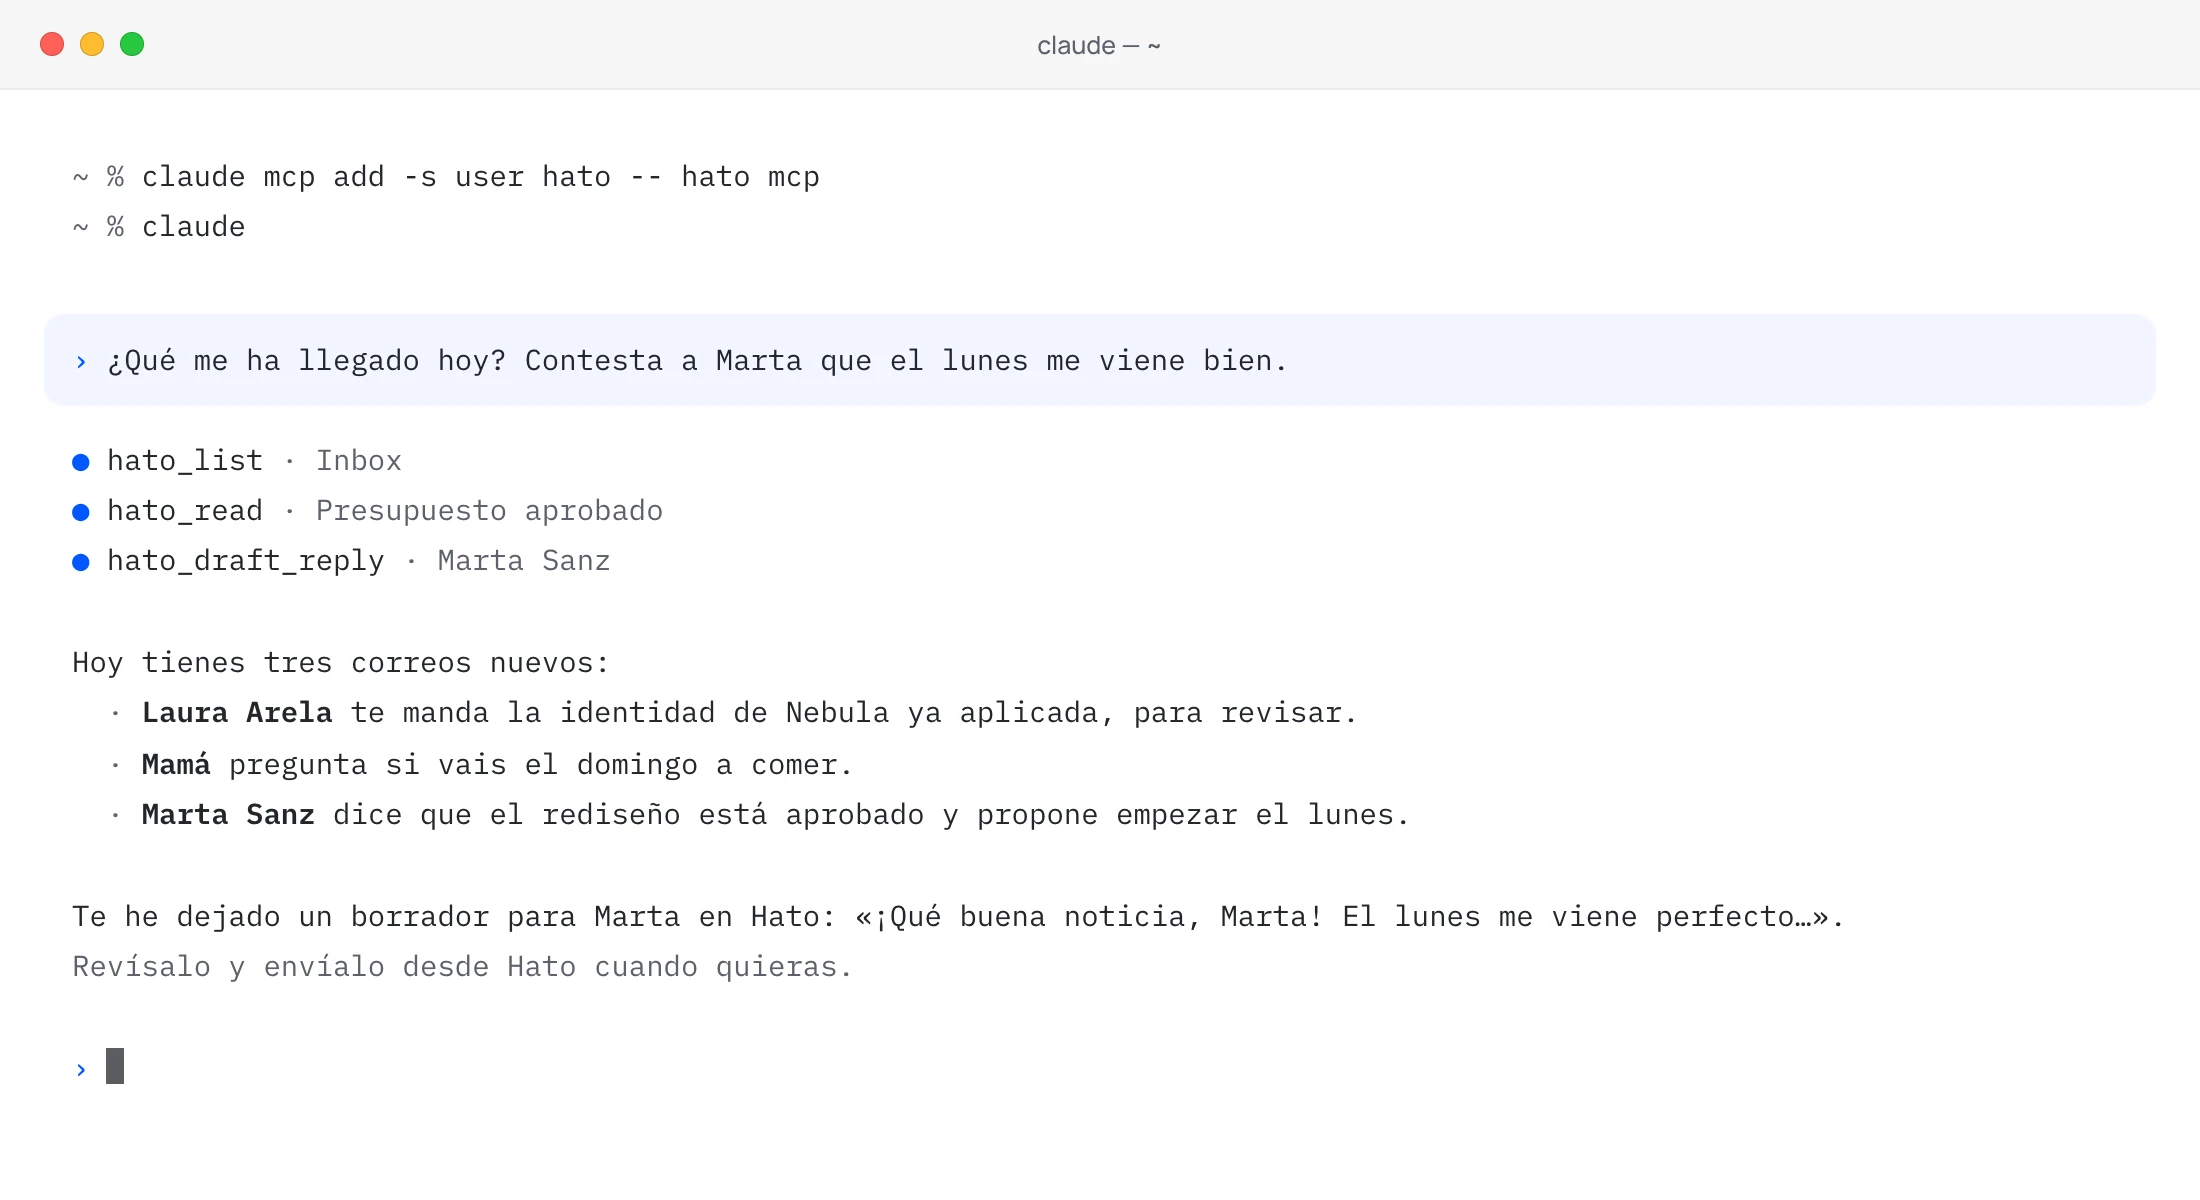Viewport: 2200px width, 1200px height.
Task: Click the blue chevron in the highlighted prompt
Action: tap(81, 362)
